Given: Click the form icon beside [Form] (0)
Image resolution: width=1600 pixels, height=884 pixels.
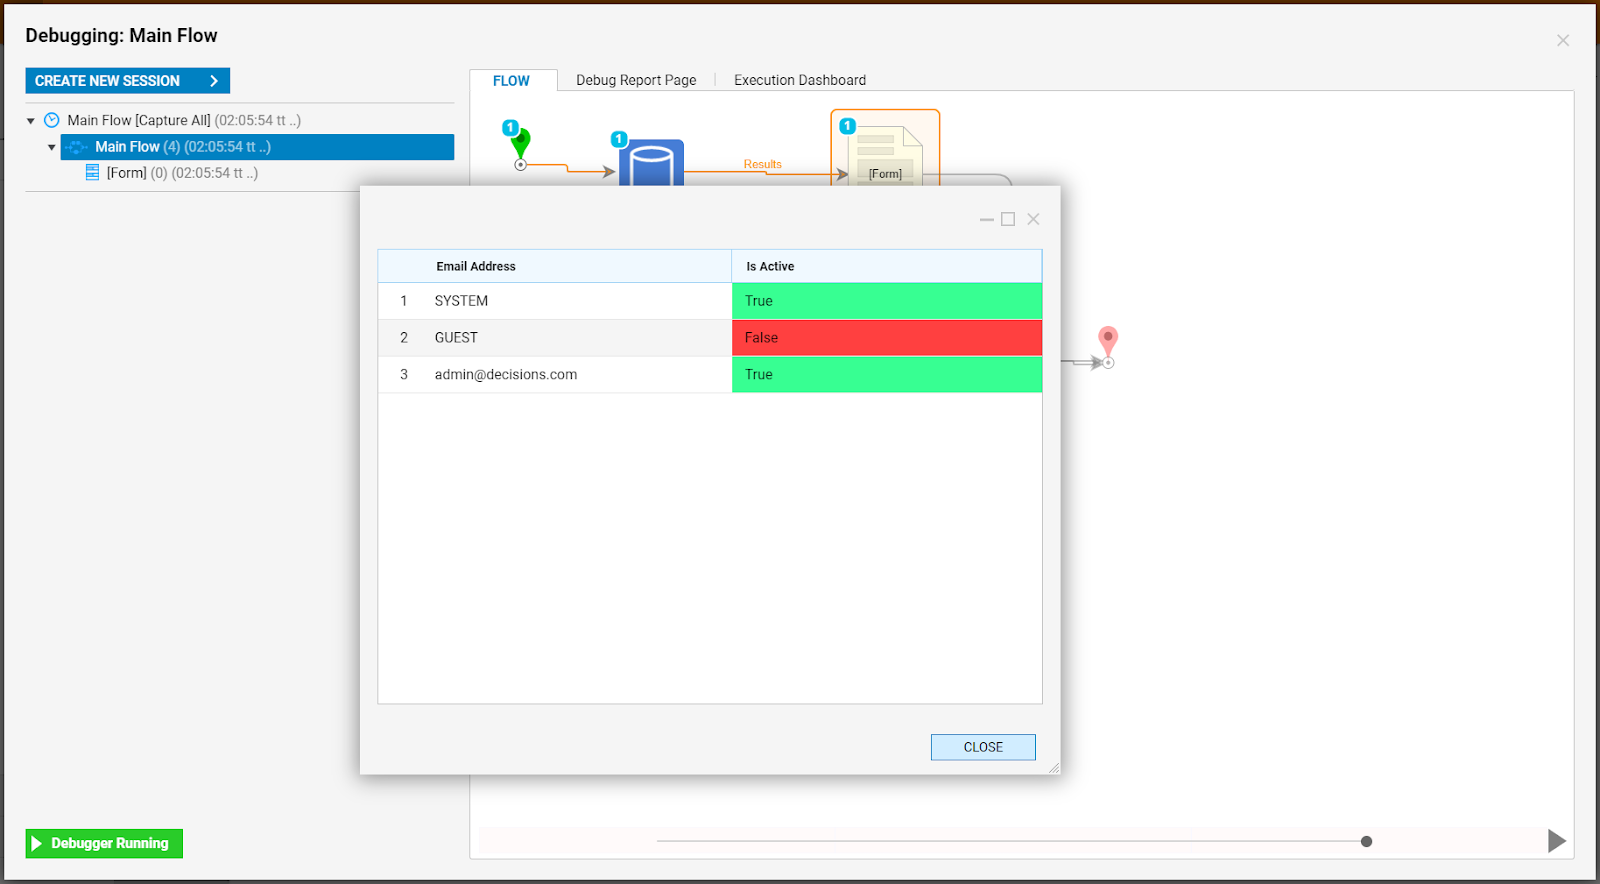Looking at the screenshot, I should tap(92, 172).
